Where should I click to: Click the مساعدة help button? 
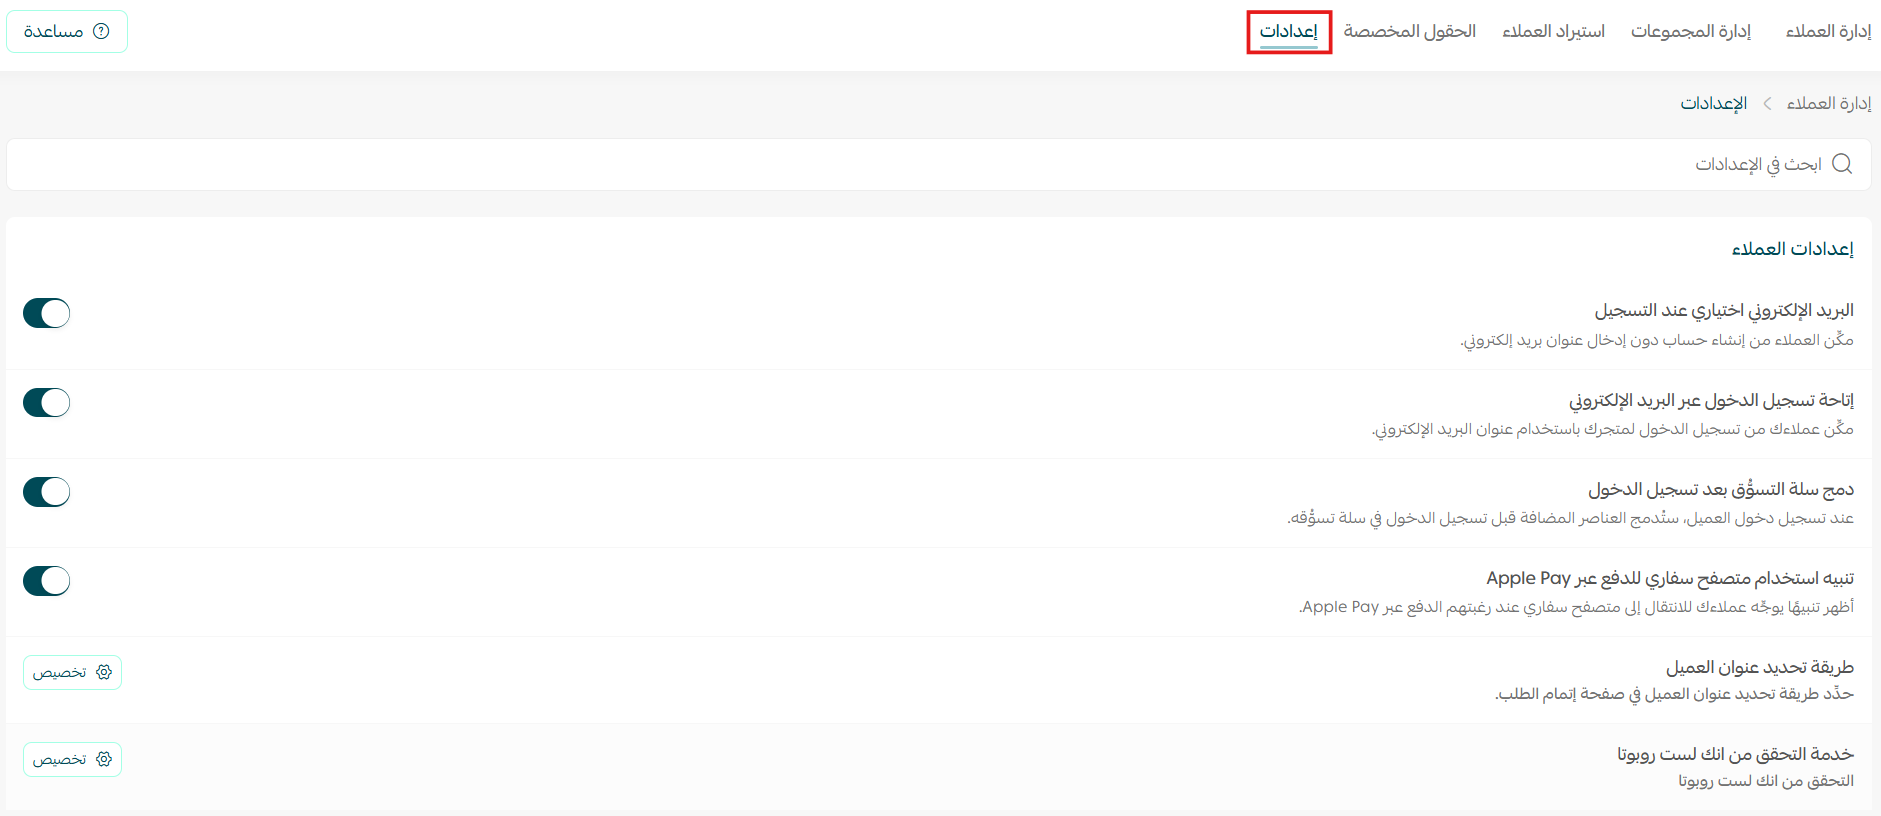pos(67,32)
